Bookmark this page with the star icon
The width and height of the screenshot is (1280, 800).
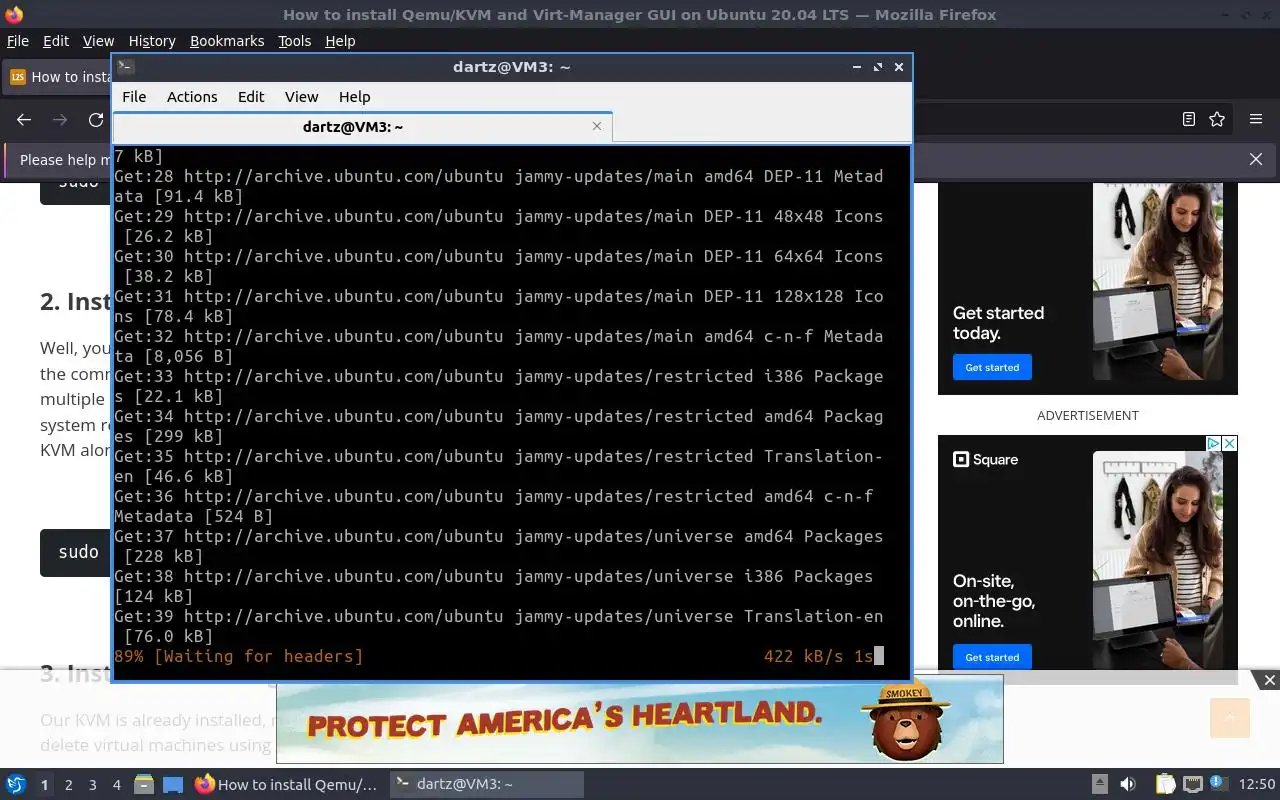click(1217, 119)
